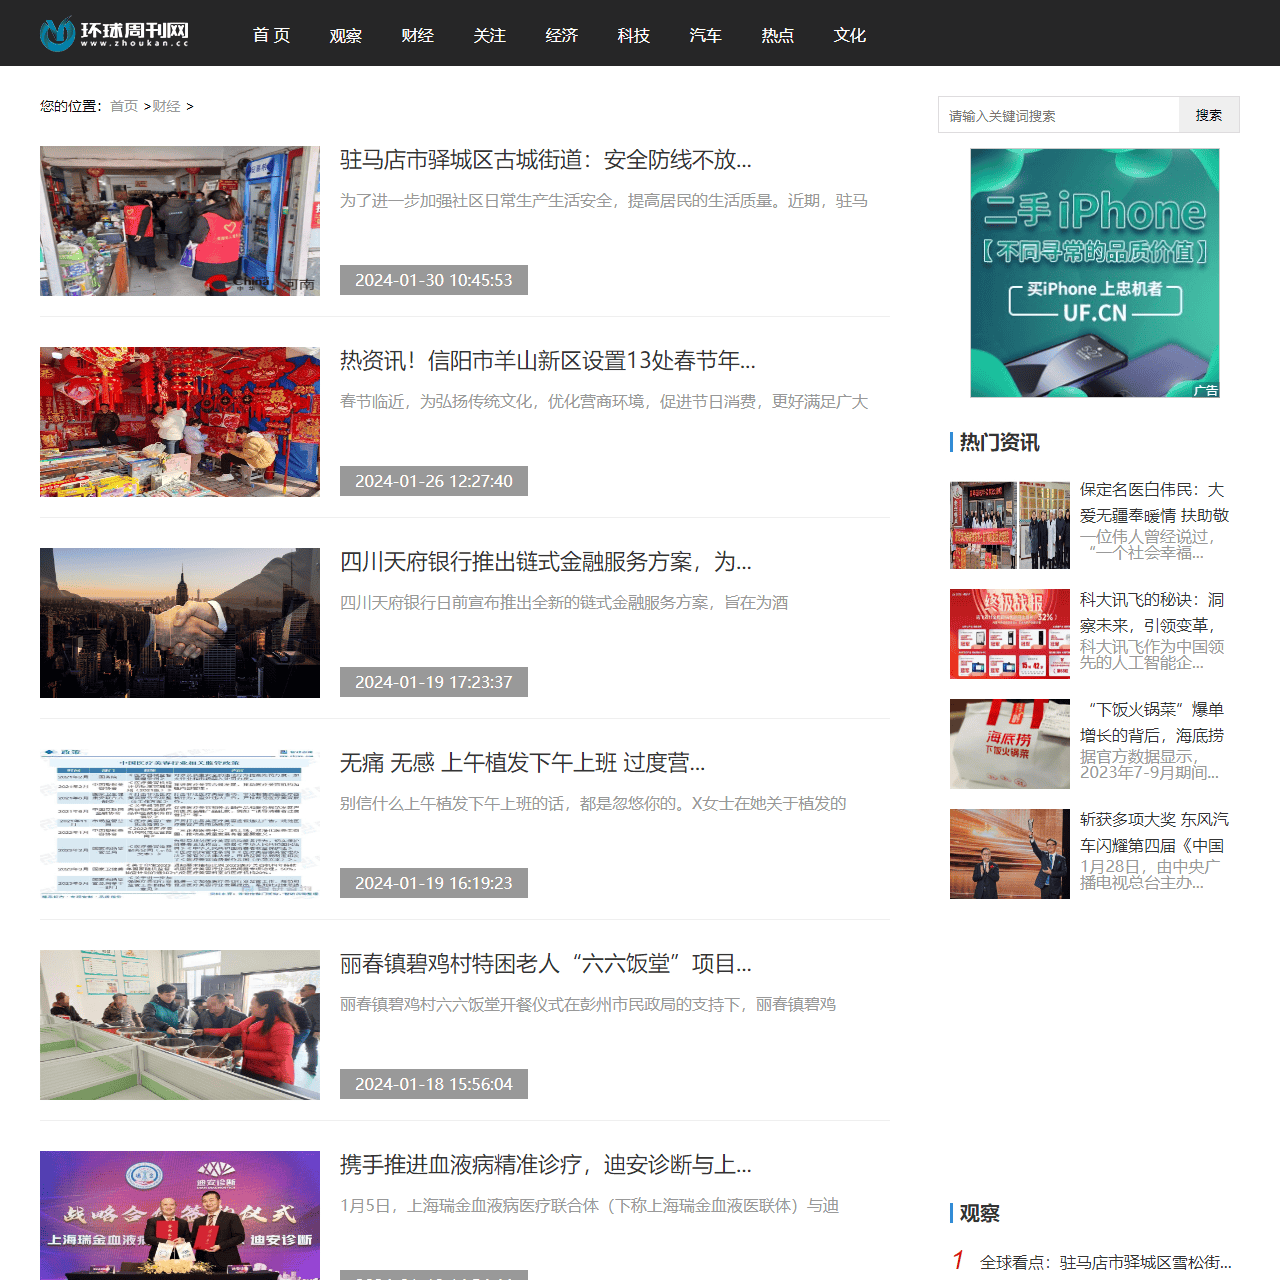Open the 四川天府银行 链式金融 article title
The height and width of the screenshot is (1280, 1280).
545,562
